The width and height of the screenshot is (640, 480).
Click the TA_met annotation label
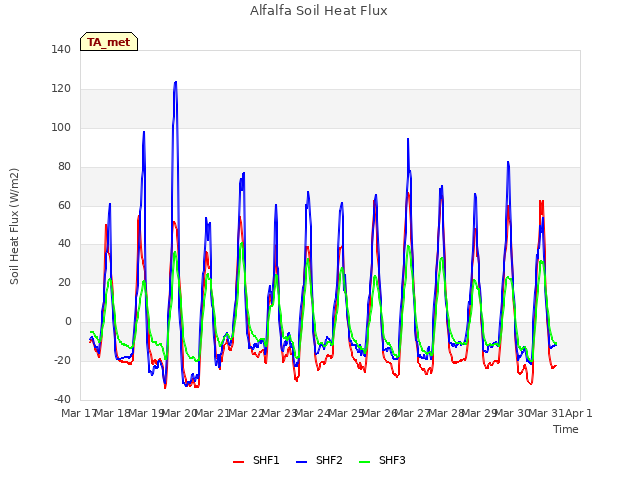pyautogui.click(x=109, y=42)
